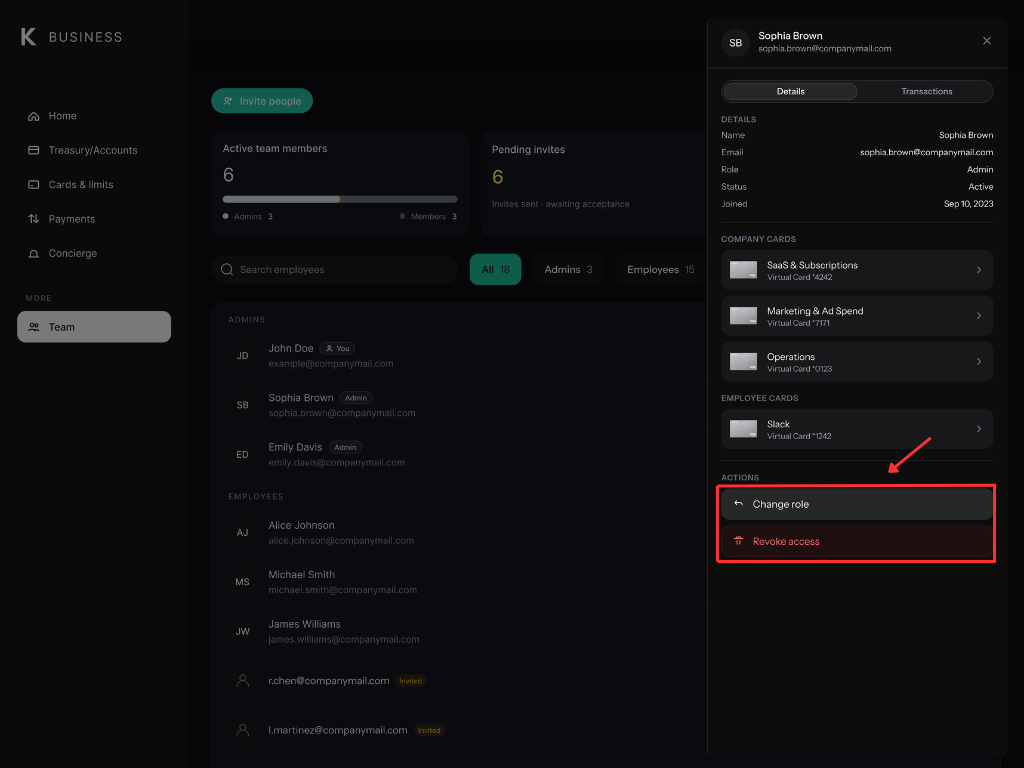Image resolution: width=1024 pixels, height=768 pixels.
Task: Click the AJ avatar for Alice Johnson
Action: coord(242,533)
